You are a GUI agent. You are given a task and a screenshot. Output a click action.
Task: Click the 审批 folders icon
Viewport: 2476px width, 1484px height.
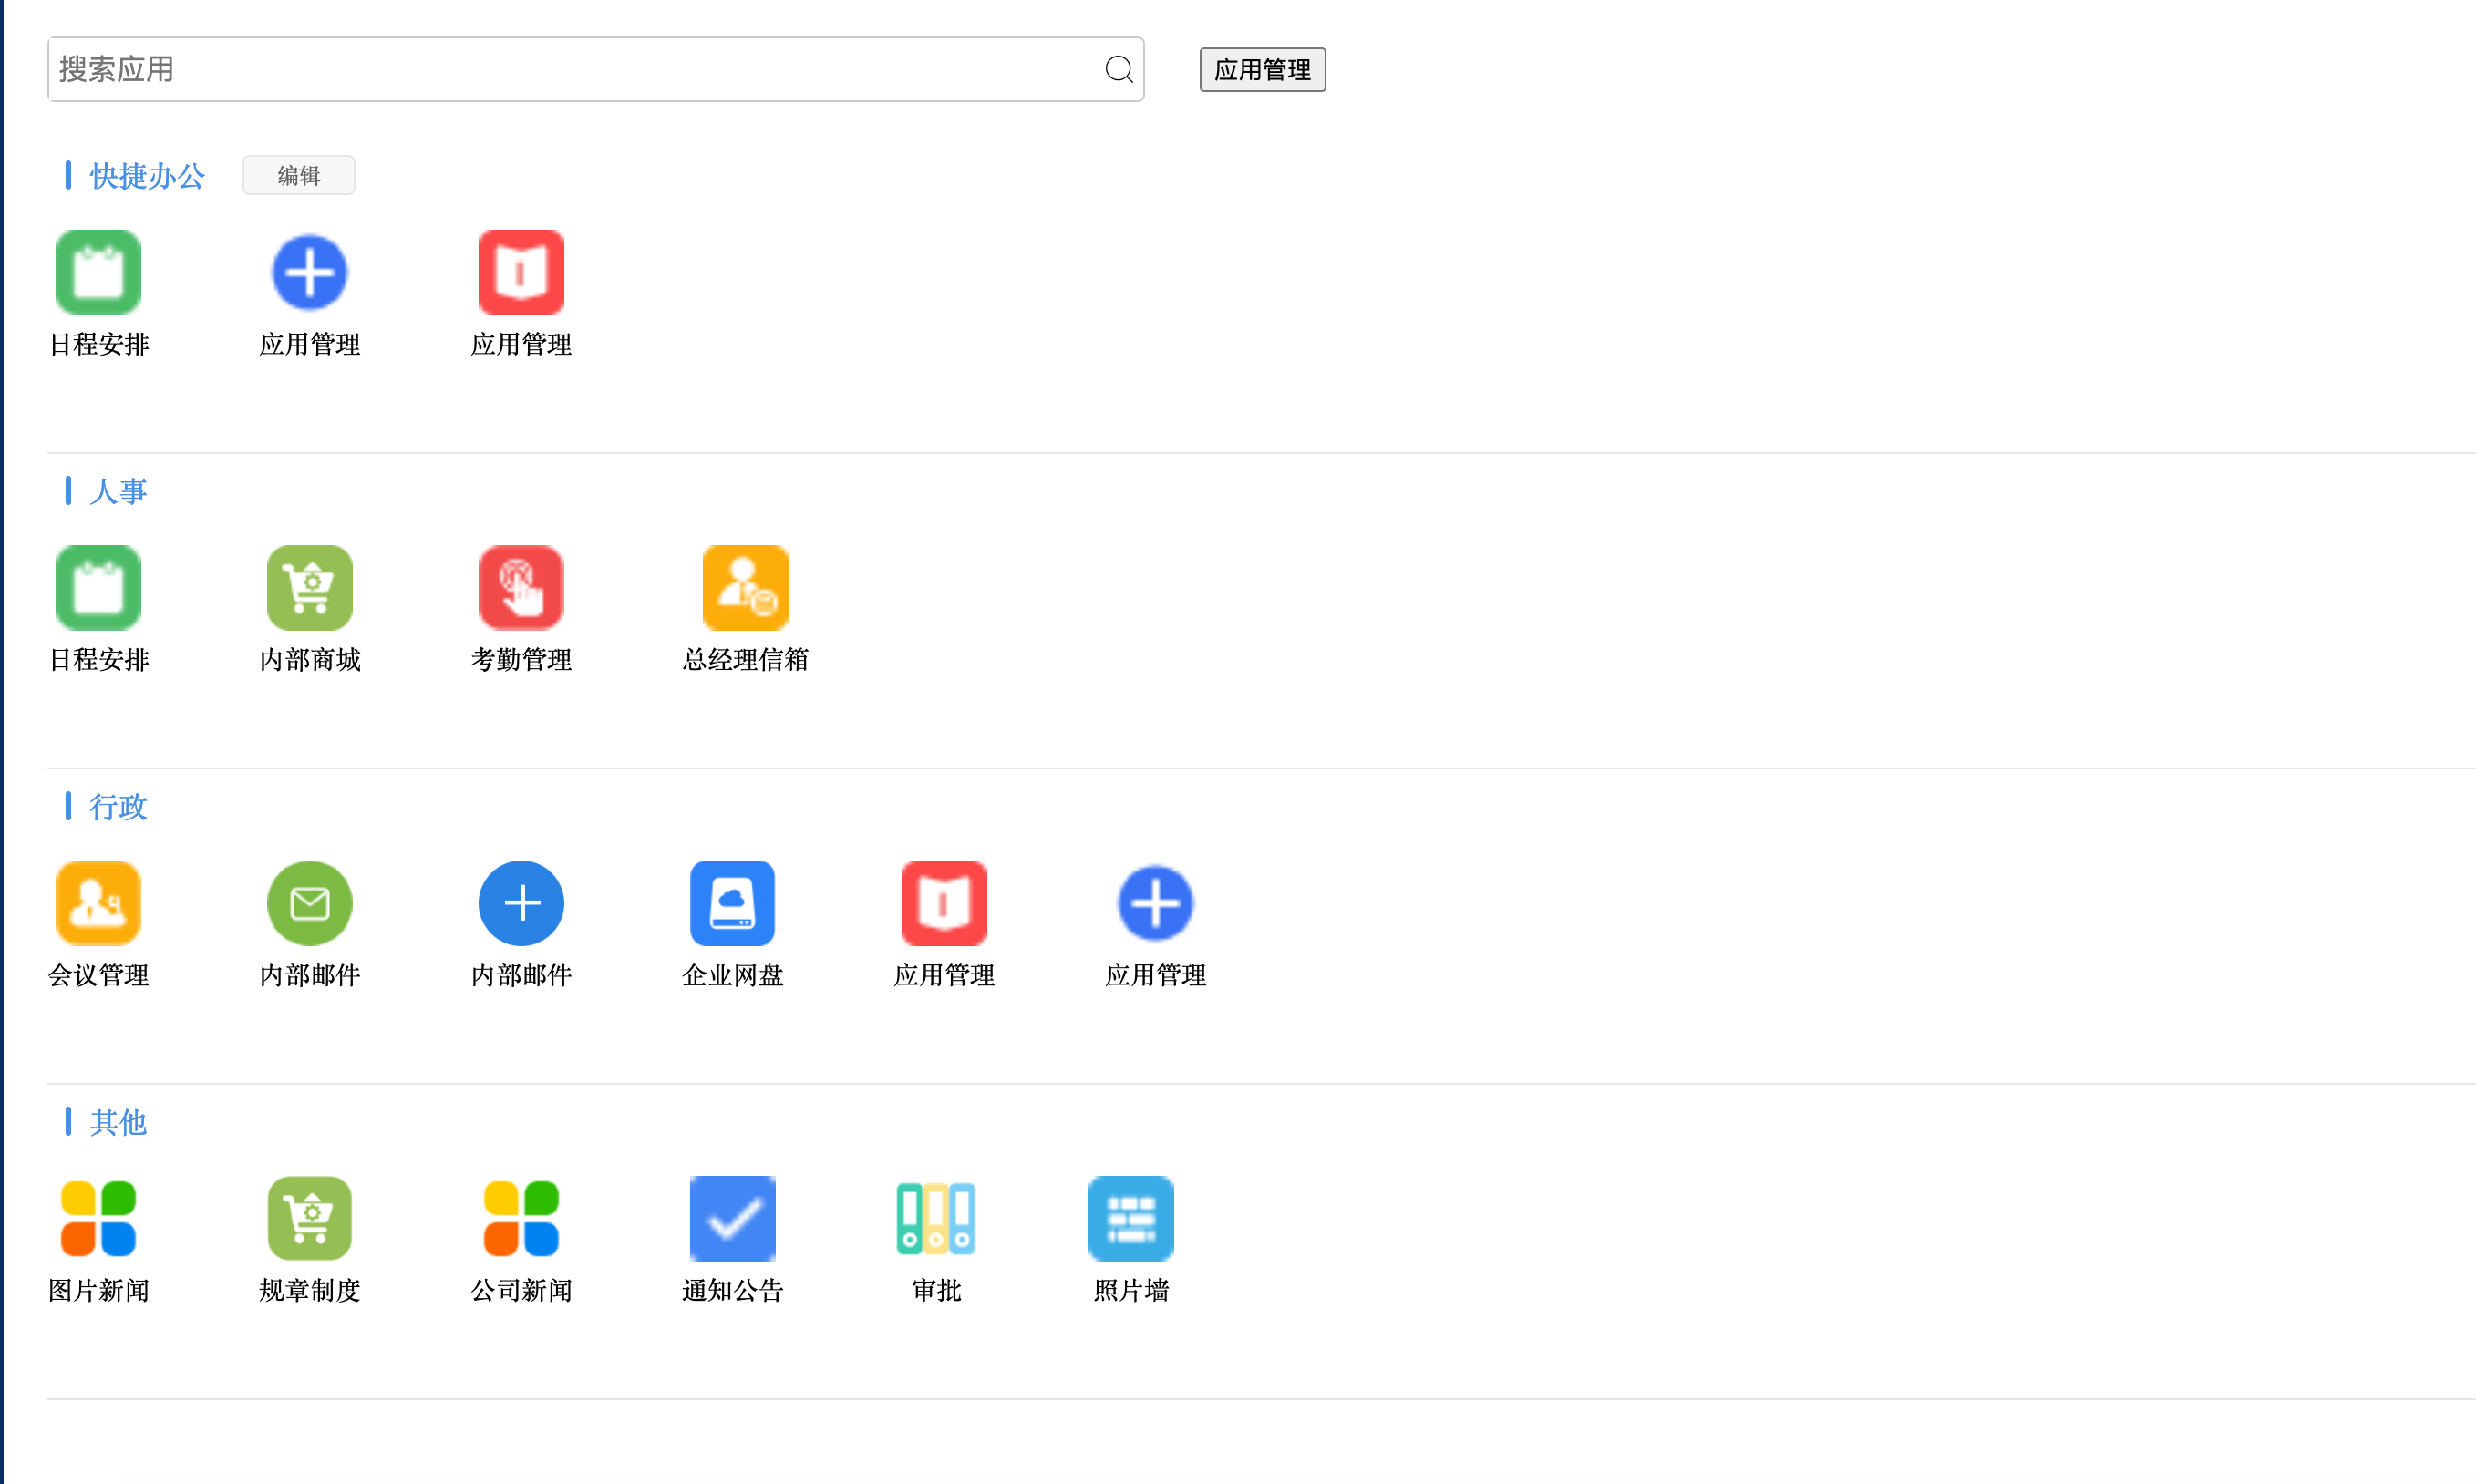(936, 1218)
